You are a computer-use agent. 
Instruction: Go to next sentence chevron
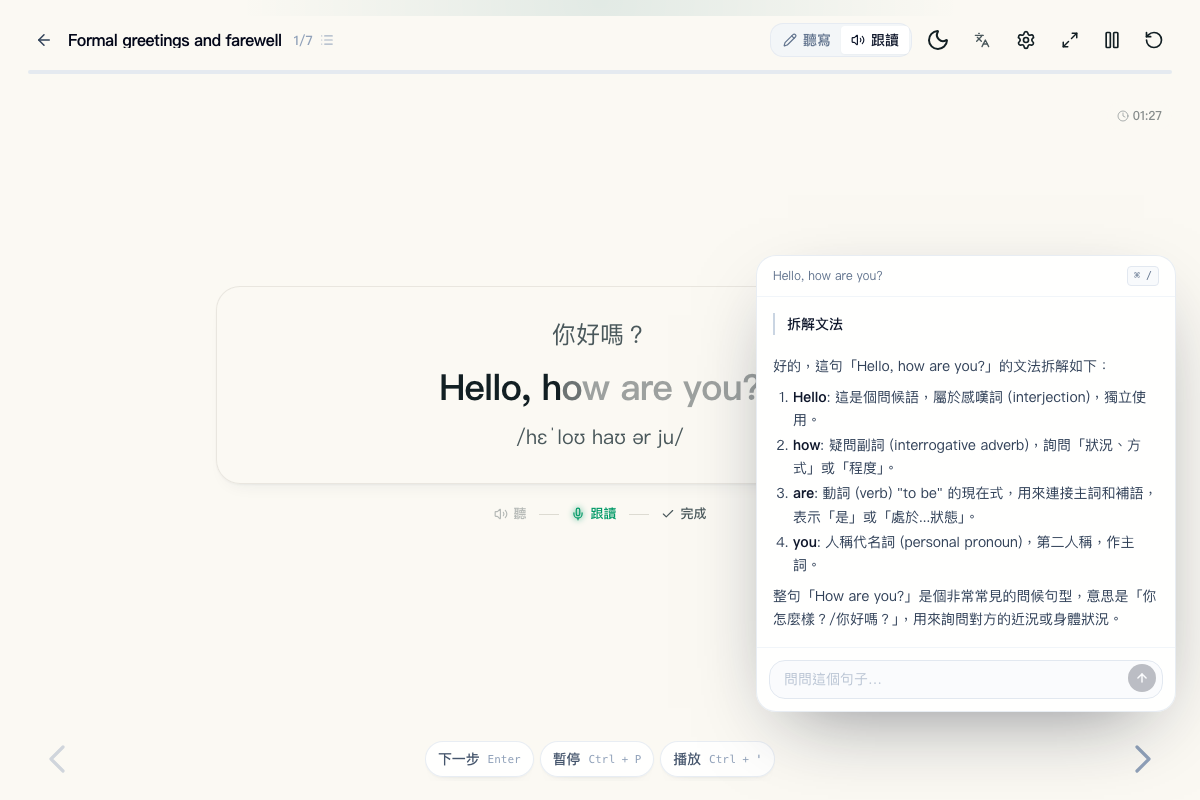[x=1142, y=759]
